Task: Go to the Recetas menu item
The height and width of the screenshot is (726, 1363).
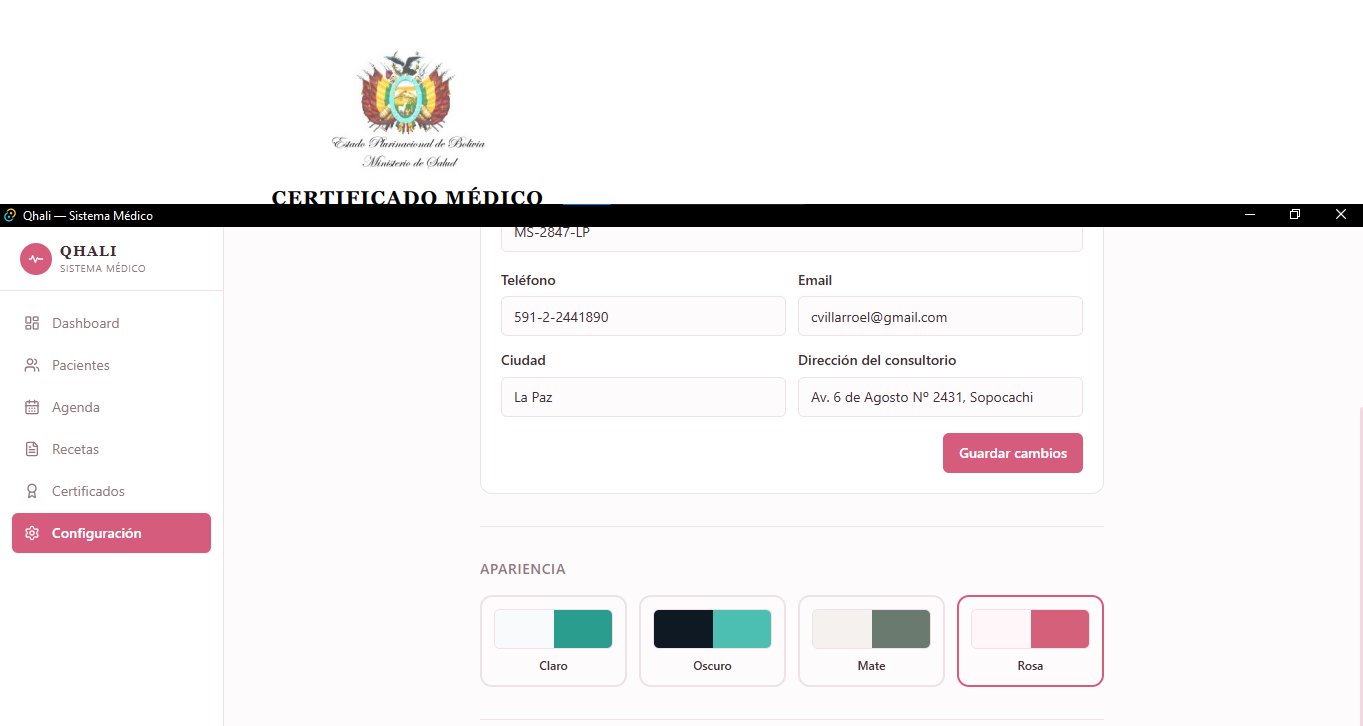Action: 75,449
